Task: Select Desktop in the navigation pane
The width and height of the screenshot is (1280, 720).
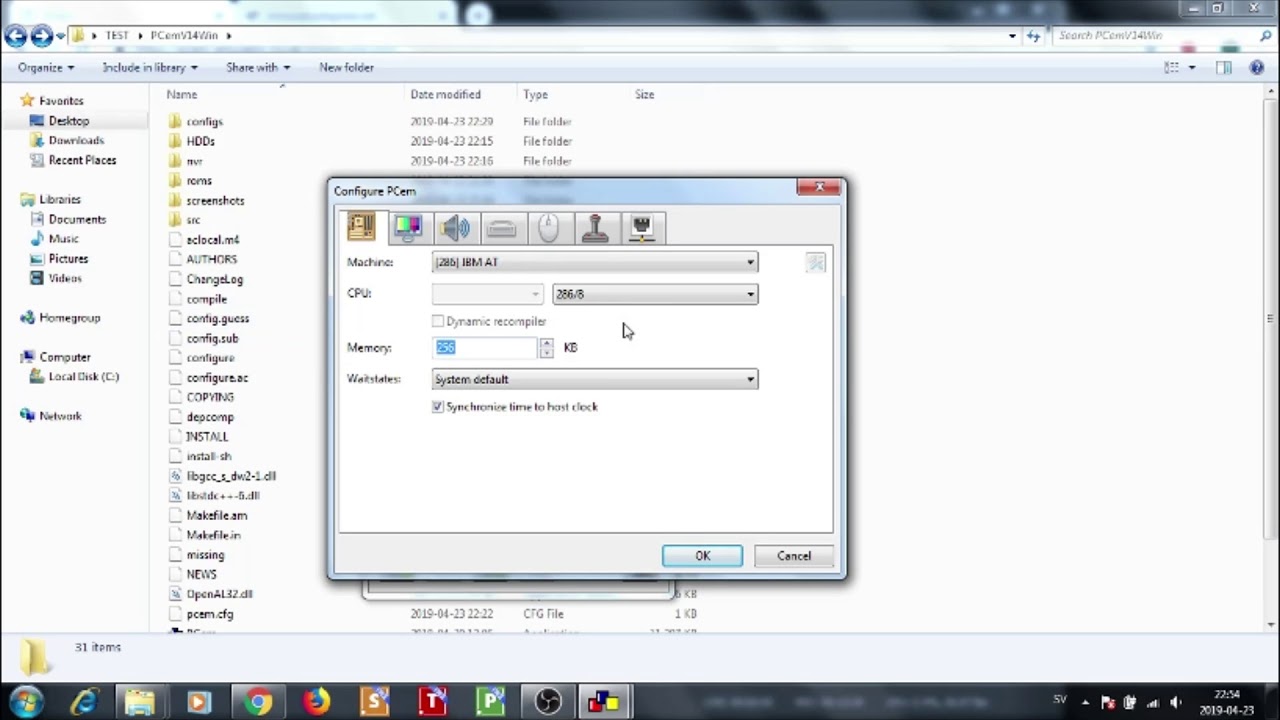Action: point(68,120)
